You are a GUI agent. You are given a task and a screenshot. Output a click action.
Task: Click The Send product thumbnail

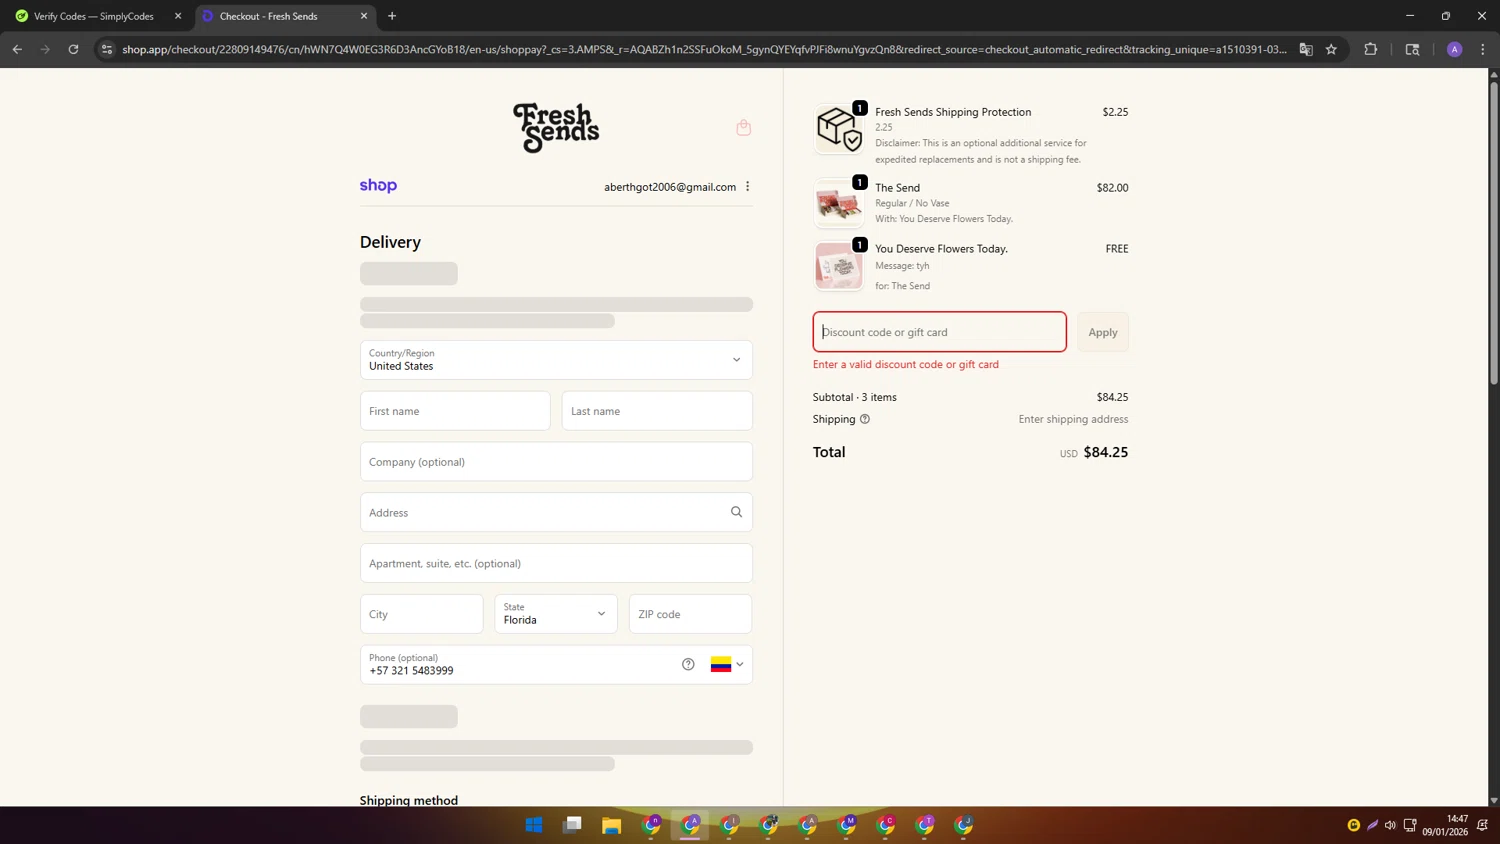pyautogui.click(x=838, y=204)
